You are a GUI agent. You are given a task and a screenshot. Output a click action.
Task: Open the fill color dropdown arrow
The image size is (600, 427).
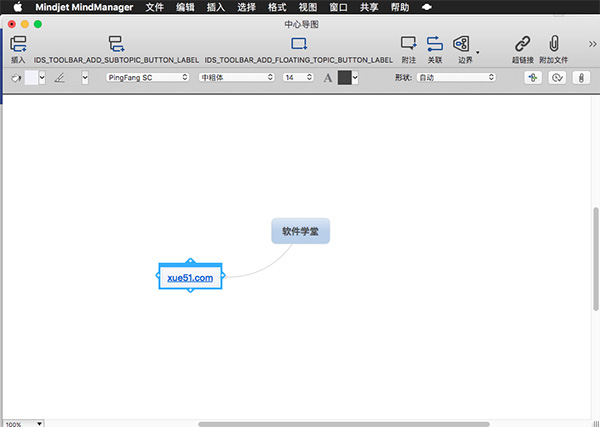click(42, 78)
